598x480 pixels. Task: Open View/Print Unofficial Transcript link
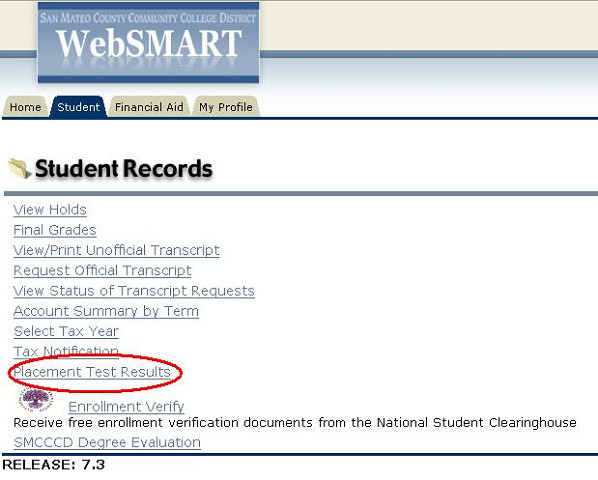116,250
